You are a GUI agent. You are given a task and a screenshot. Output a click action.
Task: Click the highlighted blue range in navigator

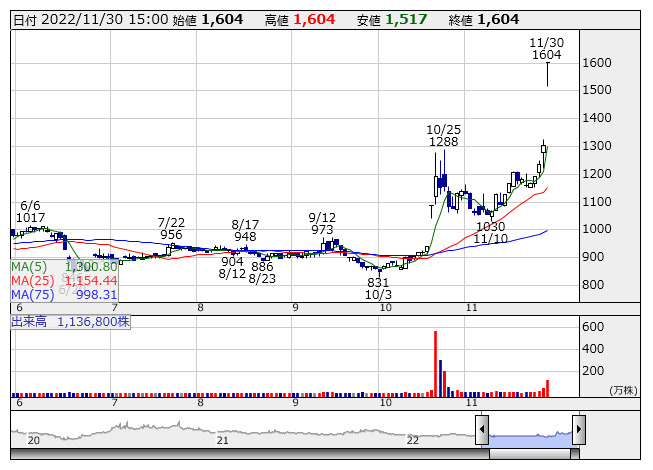pyautogui.click(x=530, y=432)
